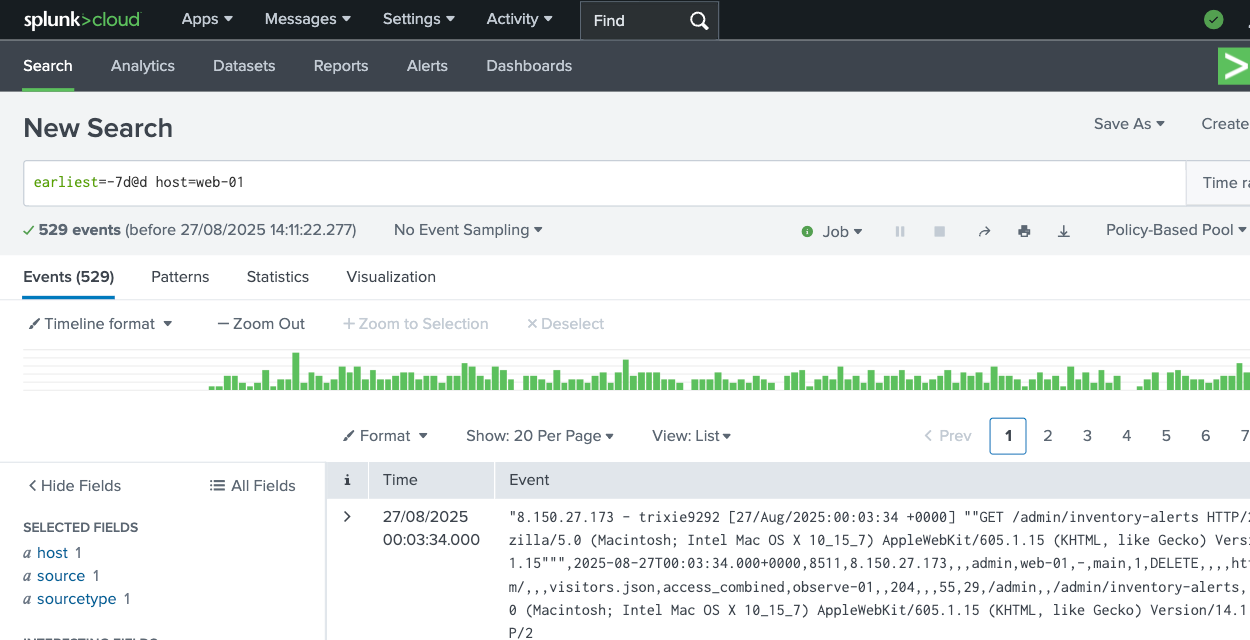Viewport: 1250px width, 640px height.
Task: Go to results page 5
Action: 1166,436
